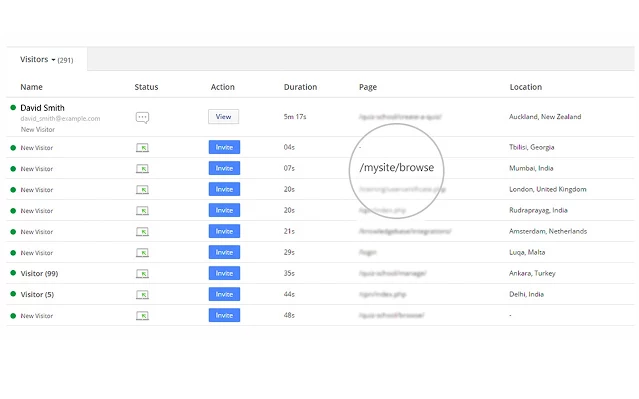Invite Visitor (99) from Ankara
639x399 pixels.
224,273
